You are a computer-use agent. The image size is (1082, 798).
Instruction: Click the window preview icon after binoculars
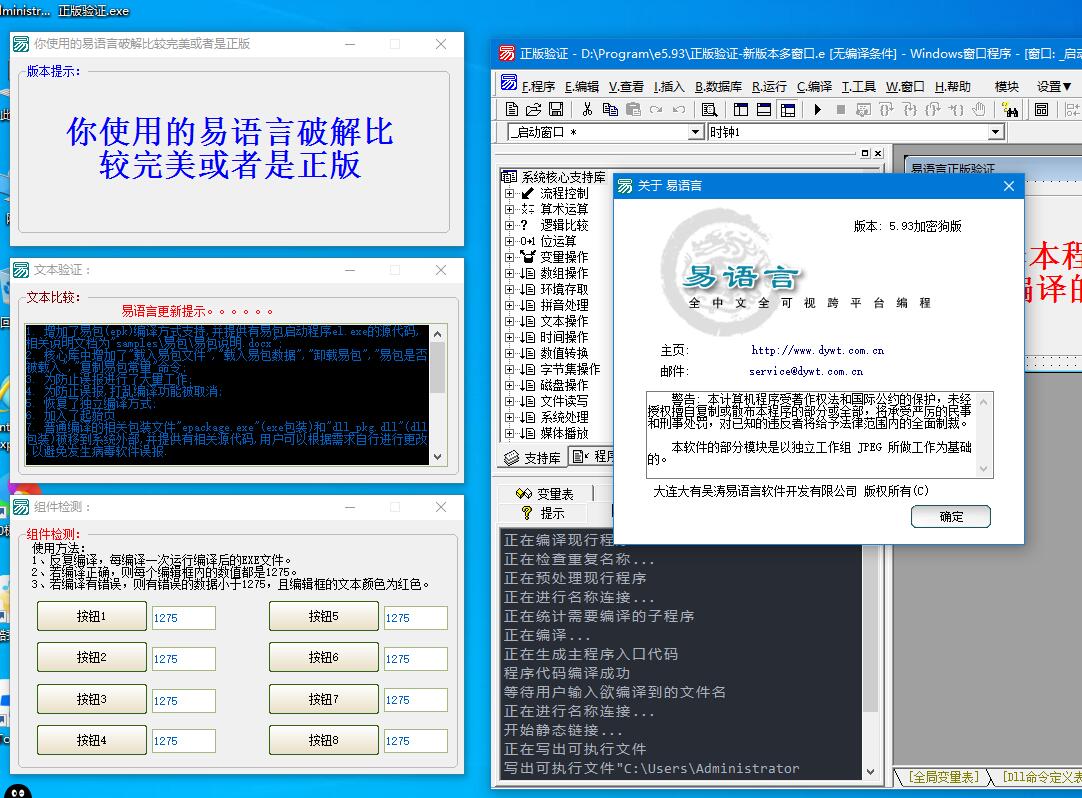click(1041, 109)
